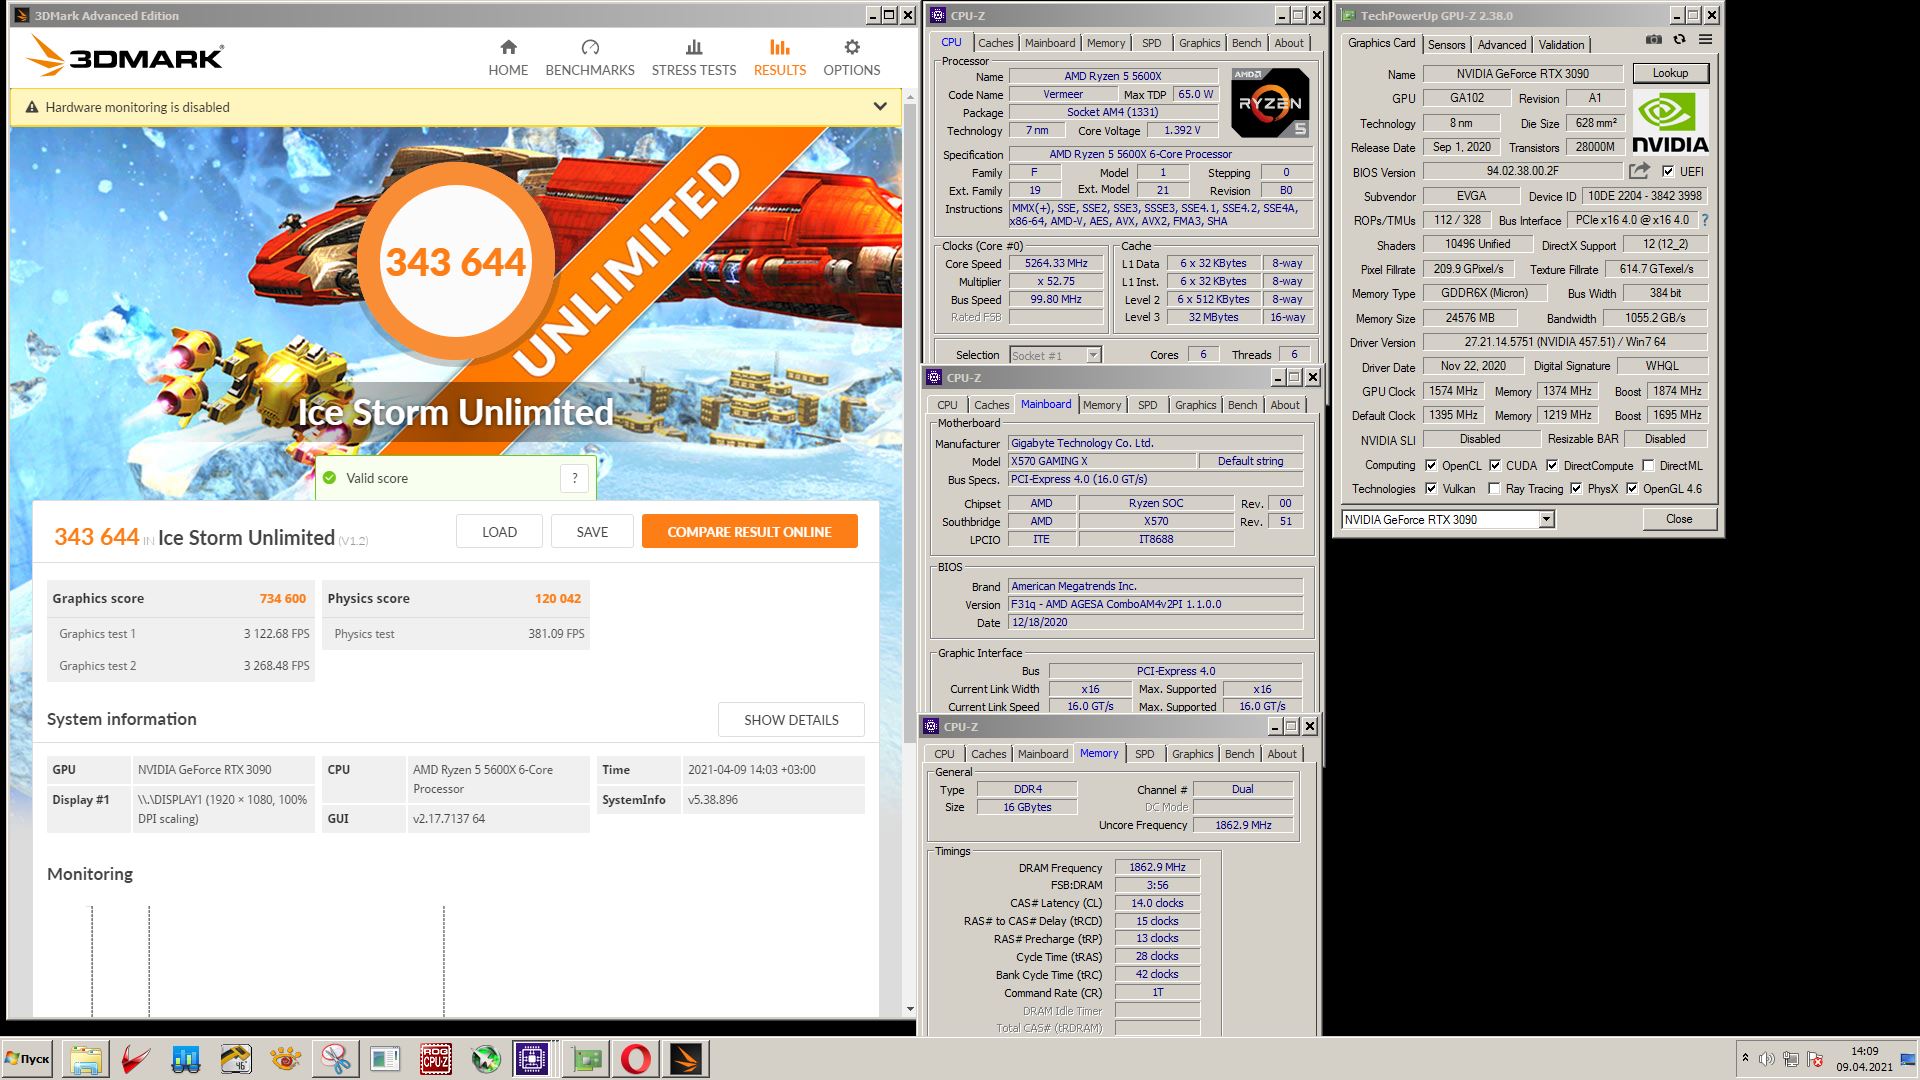Toggle the OpenCL checkbox
The height and width of the screenshot is (1080, 1920).
(1431, 466)
